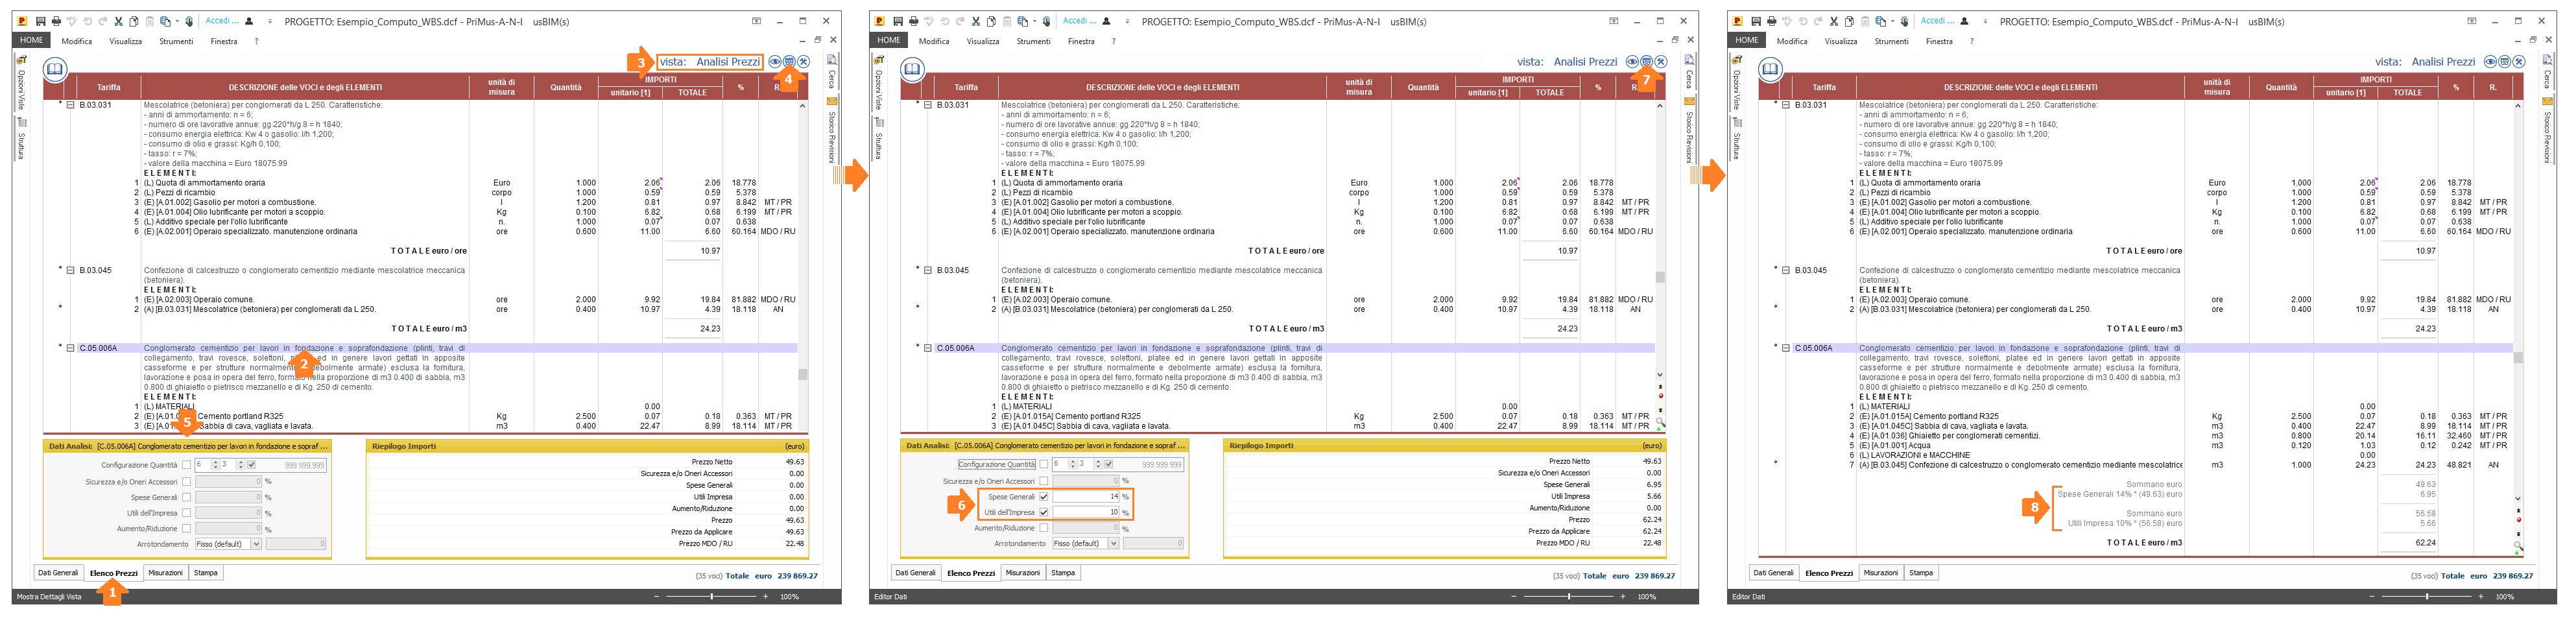Tick the Aumento/Riduzione checkbox in the middle window
This screenshot has width=2576, height=620.
point(1044,528)
